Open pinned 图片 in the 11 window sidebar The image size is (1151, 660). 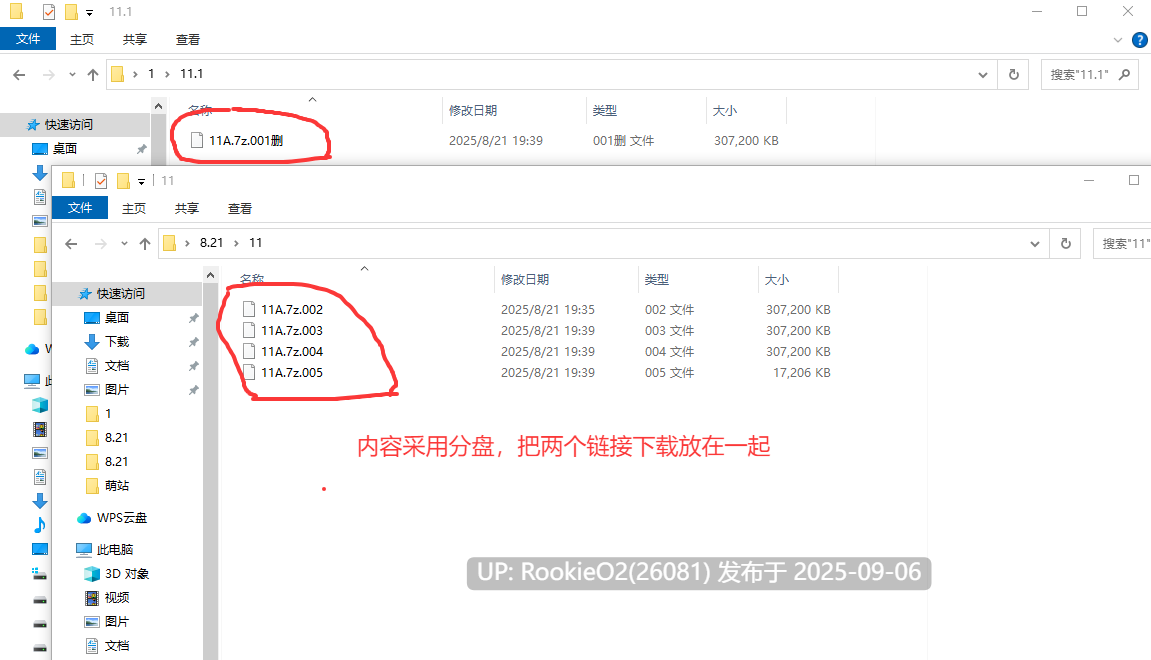(x=117, y=389)
